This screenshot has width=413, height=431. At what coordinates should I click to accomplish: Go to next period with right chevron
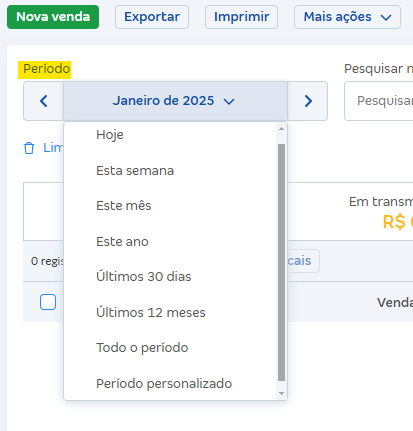point(308,101)
